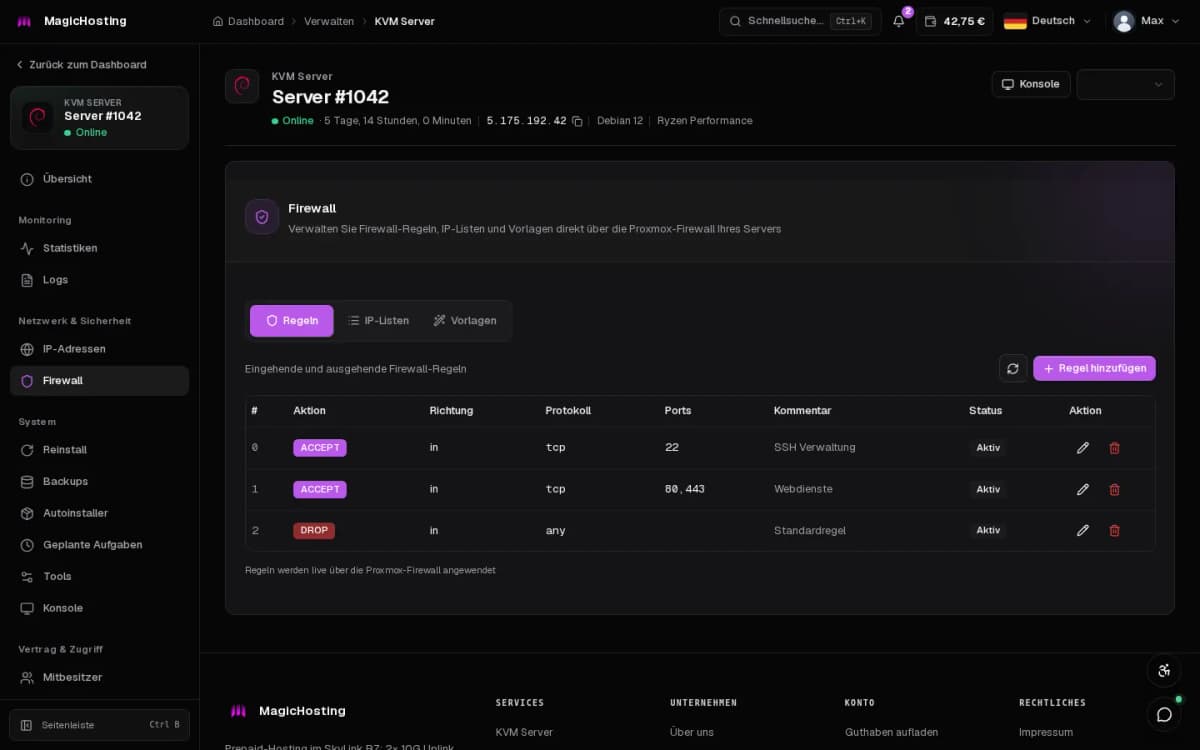Click the Server #1042 sidebar card

click(99, 118)
